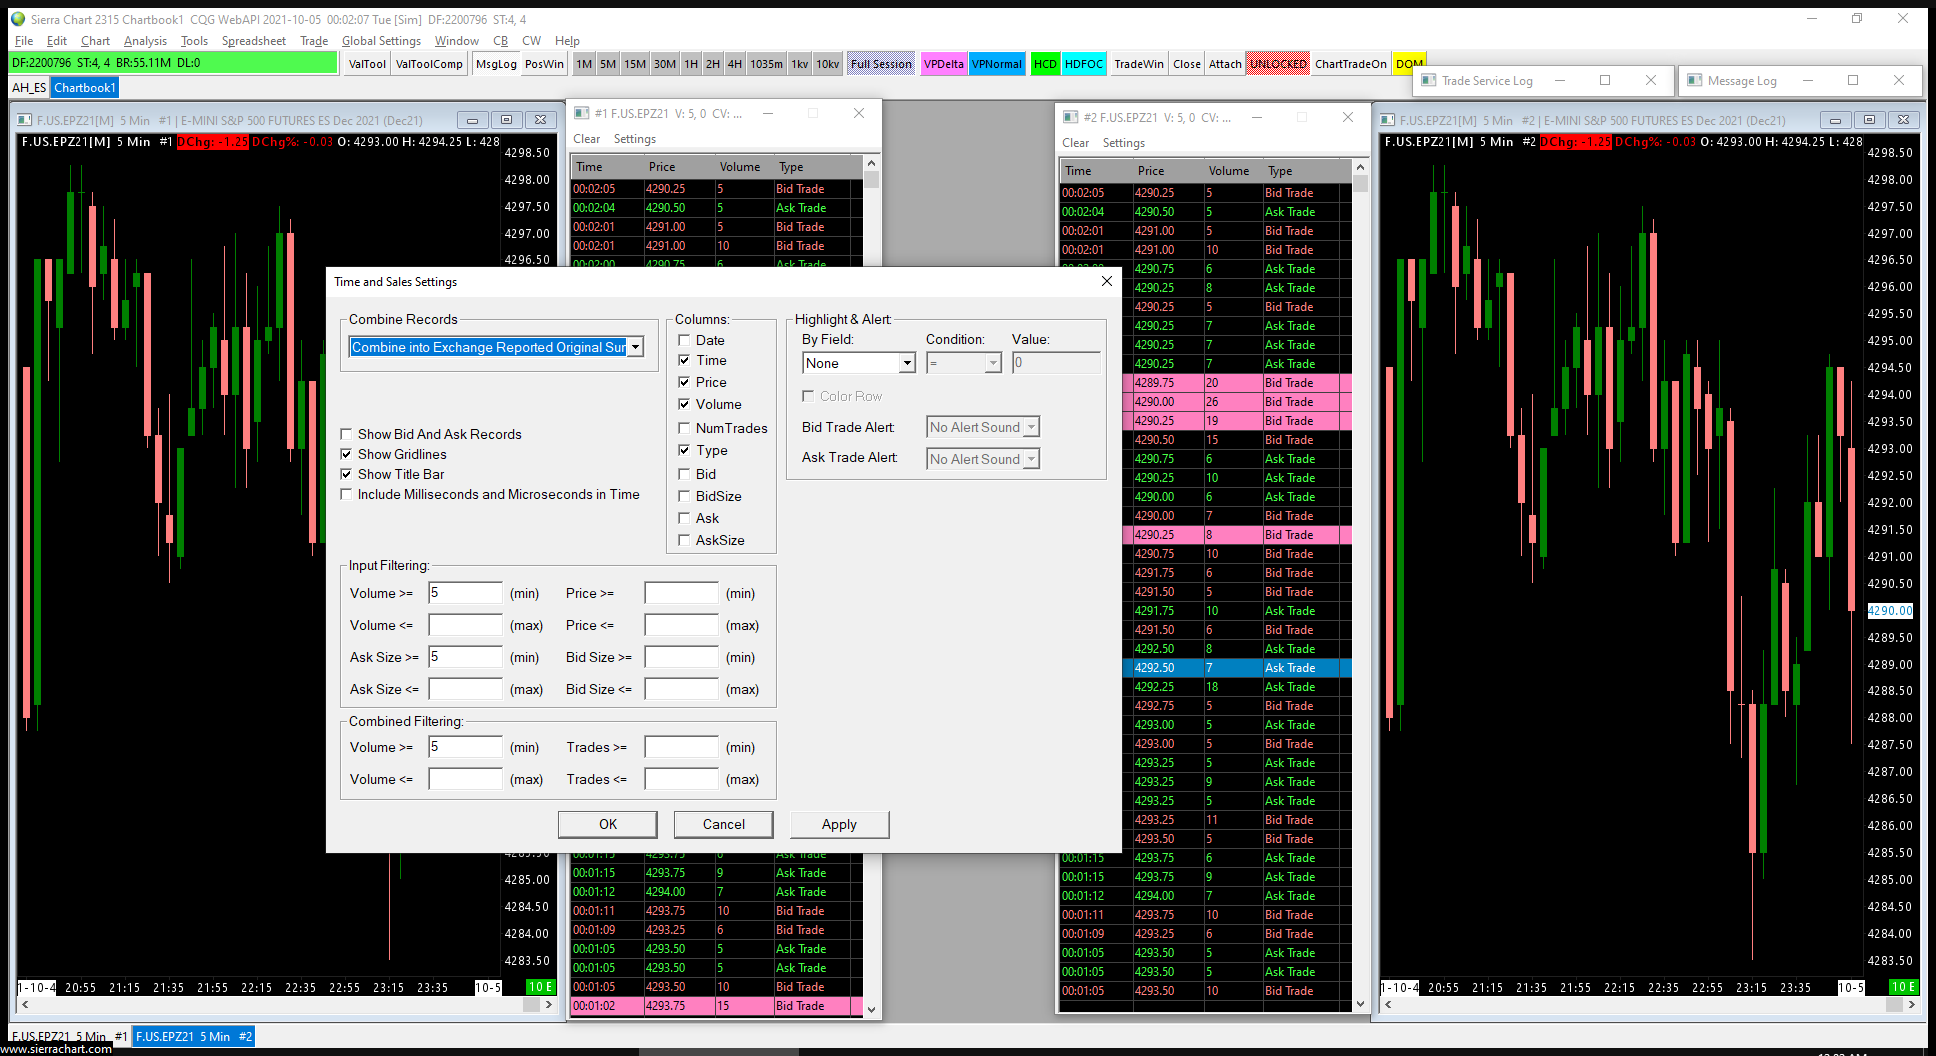Click Clear in the #1 Time and Sales window

point(587,139)
